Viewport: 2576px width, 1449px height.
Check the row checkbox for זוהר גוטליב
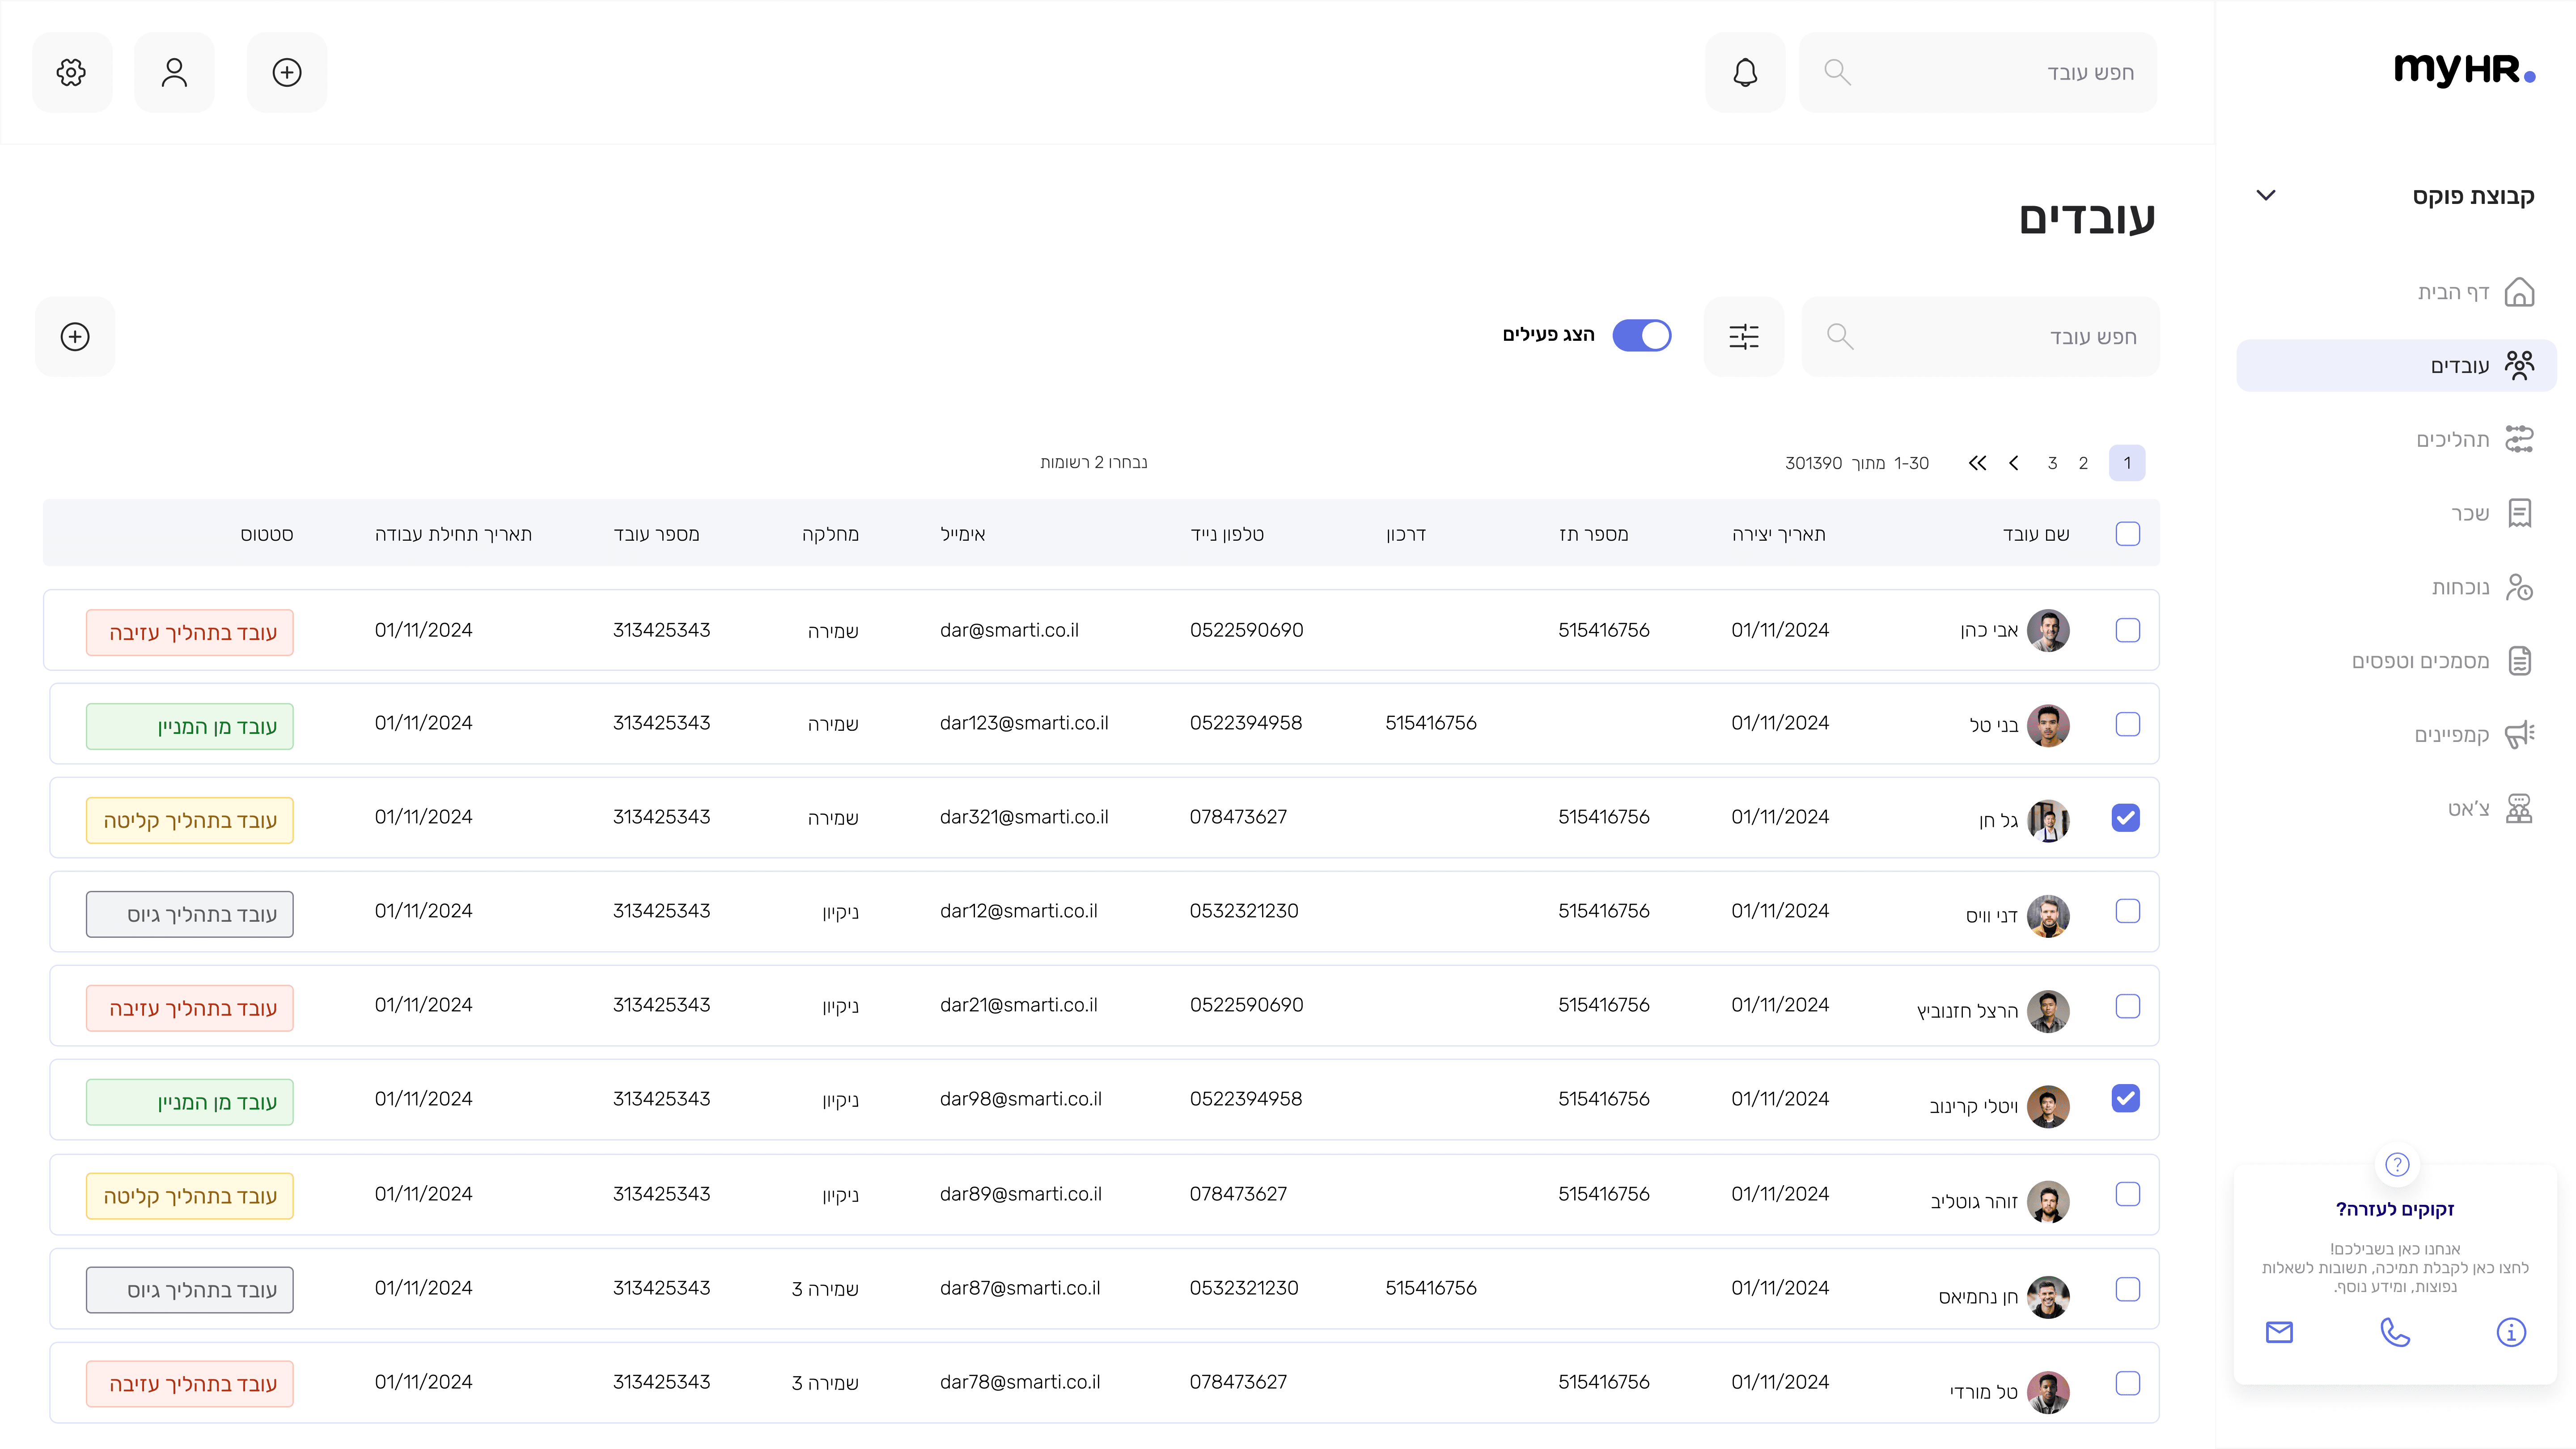2128,1194
